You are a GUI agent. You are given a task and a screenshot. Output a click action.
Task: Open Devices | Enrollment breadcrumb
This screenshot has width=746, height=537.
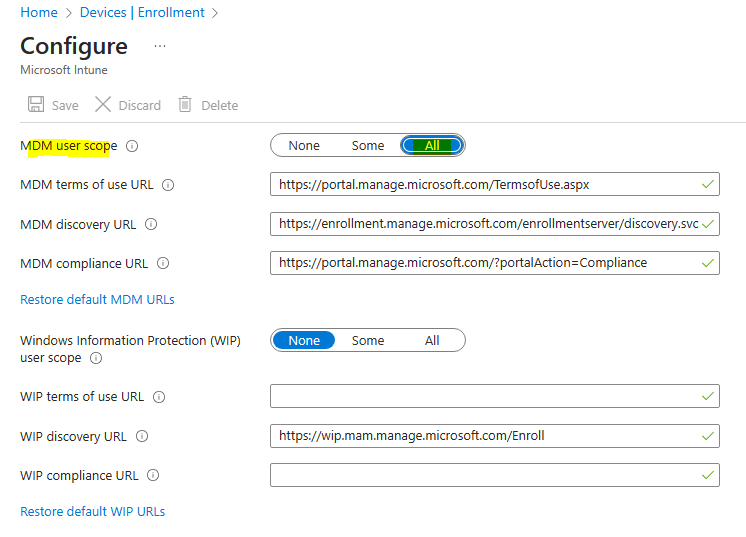pos(142,12)
